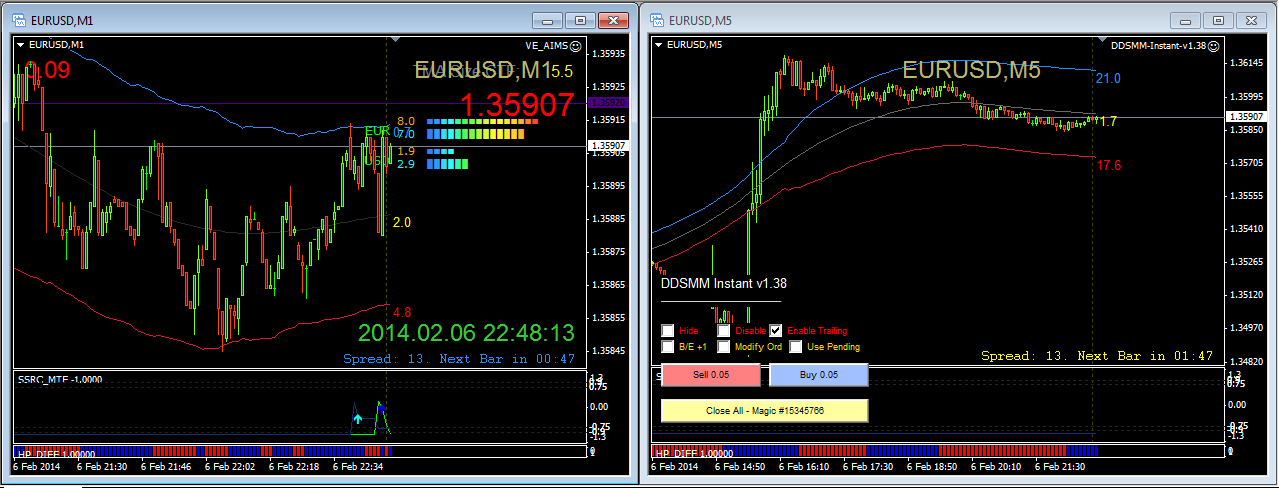Click the 1.36145 price axis label in M5 chart
1279x488 pixels.
coord(1247,63)
